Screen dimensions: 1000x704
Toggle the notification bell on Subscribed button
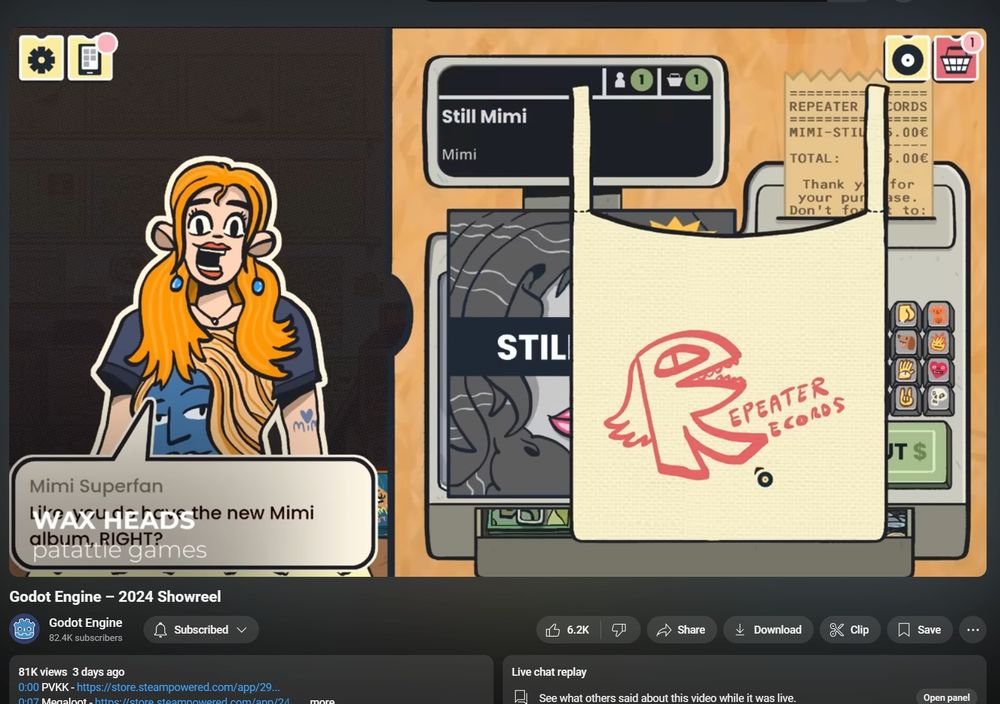coord(160,630)
